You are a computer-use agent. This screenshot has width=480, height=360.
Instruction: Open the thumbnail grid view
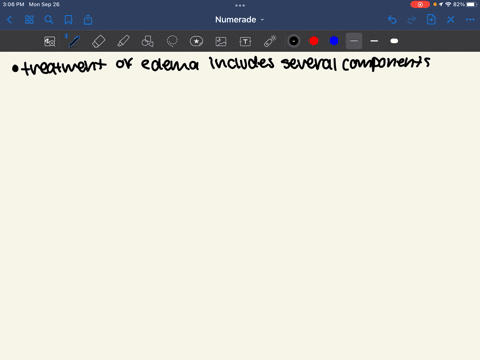29,20
